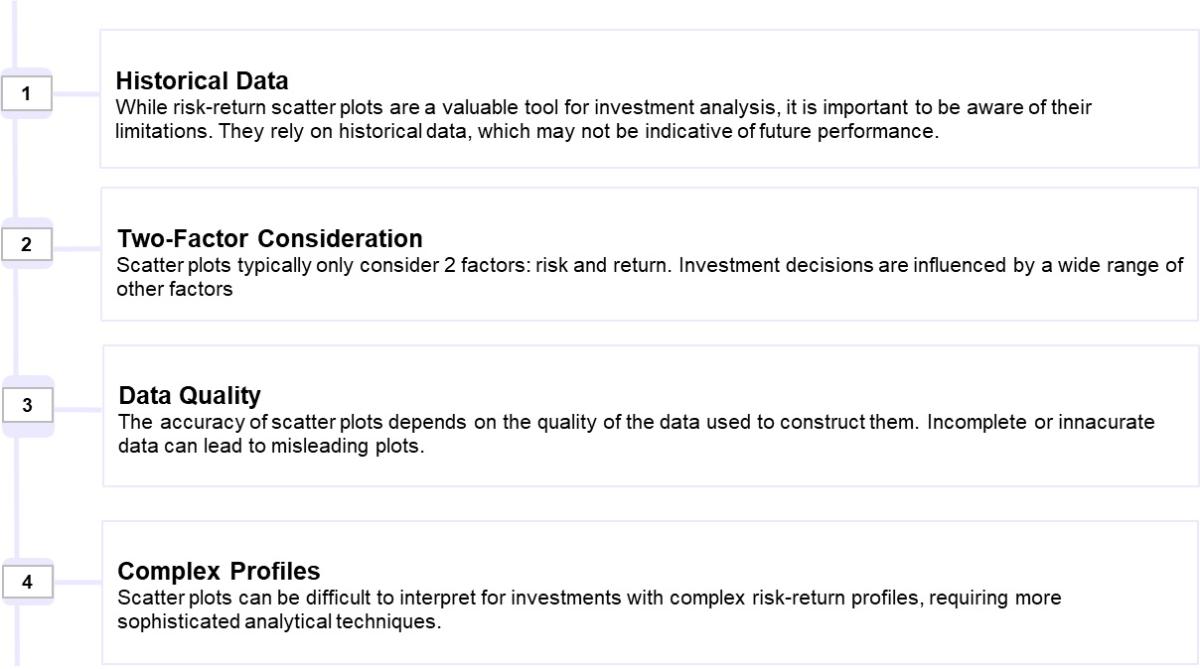Click the connector line beside step 3
The width and height of the screenshot is (1200, 669).
78,408
